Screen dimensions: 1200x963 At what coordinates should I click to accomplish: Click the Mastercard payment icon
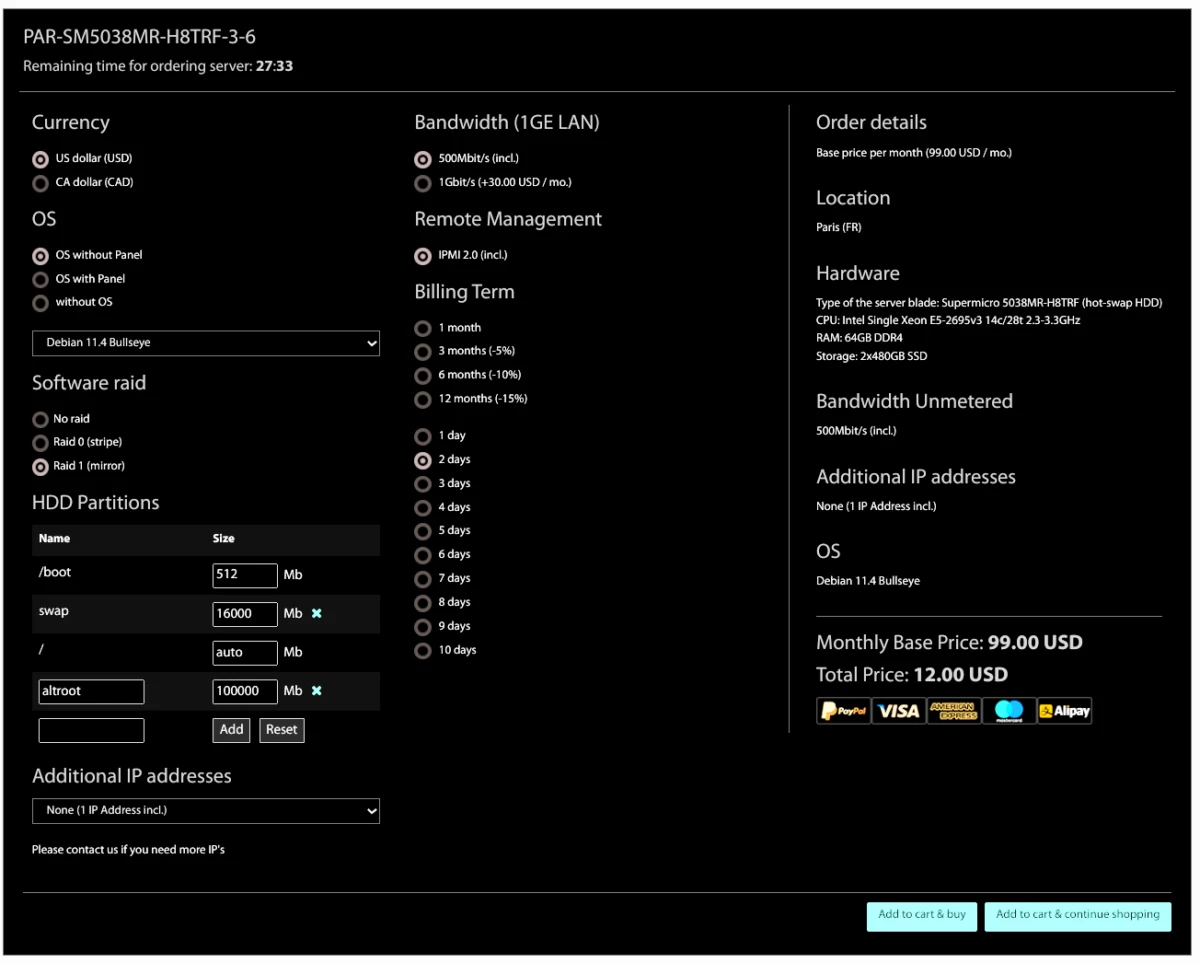click(x=1008, y=711)
